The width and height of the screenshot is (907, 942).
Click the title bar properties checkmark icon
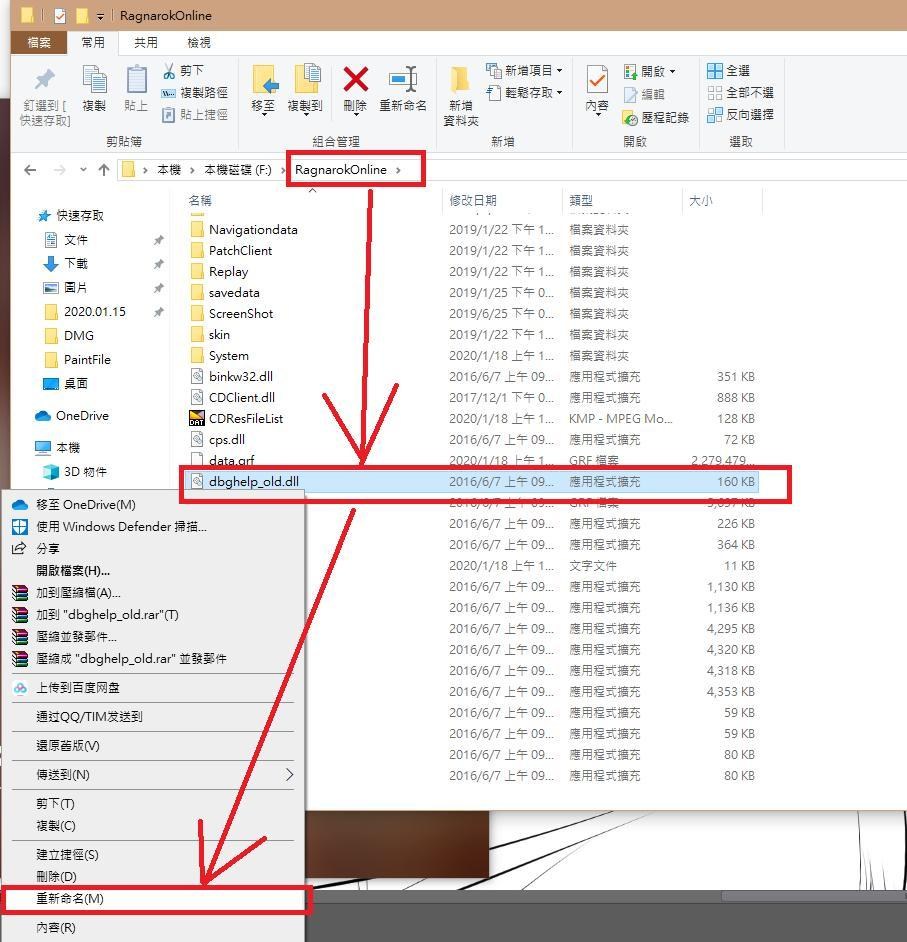[x=60, y=16]
